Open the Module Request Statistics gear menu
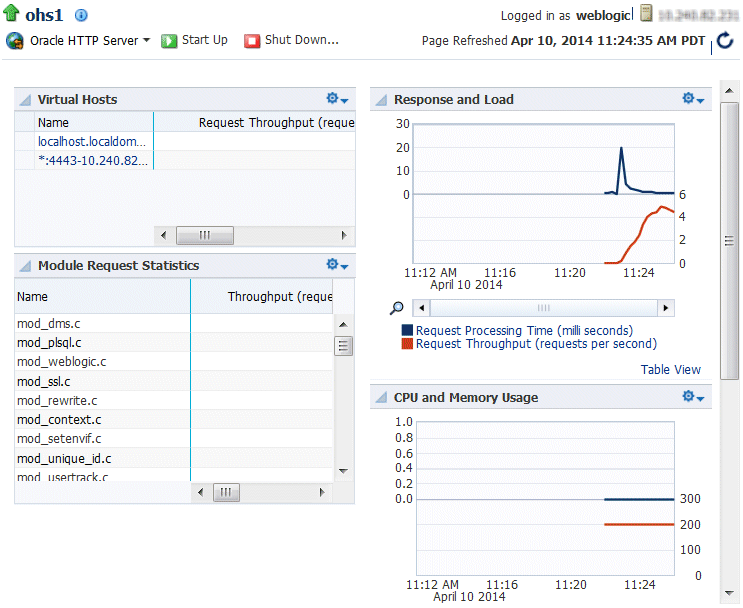This screenshot has width=743, height=608. [x=337, y=264]
